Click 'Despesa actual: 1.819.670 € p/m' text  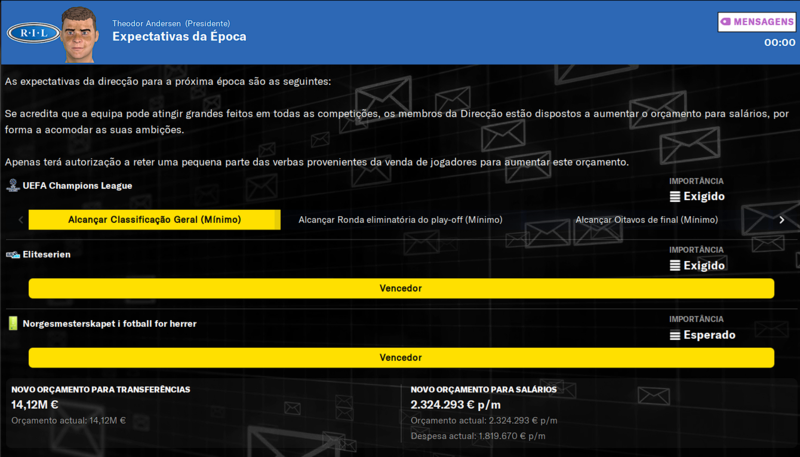[x=478, y=436]
